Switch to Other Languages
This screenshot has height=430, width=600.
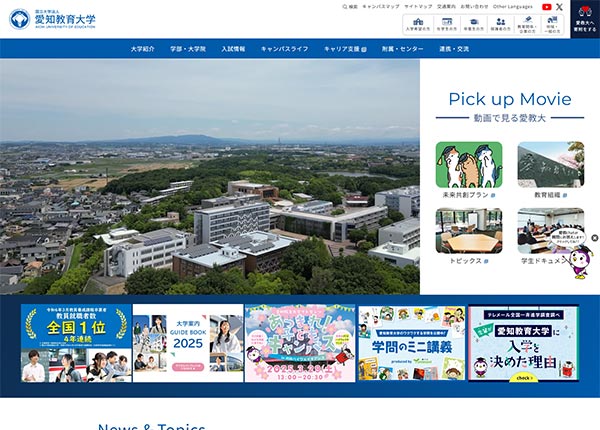point(512,7)
